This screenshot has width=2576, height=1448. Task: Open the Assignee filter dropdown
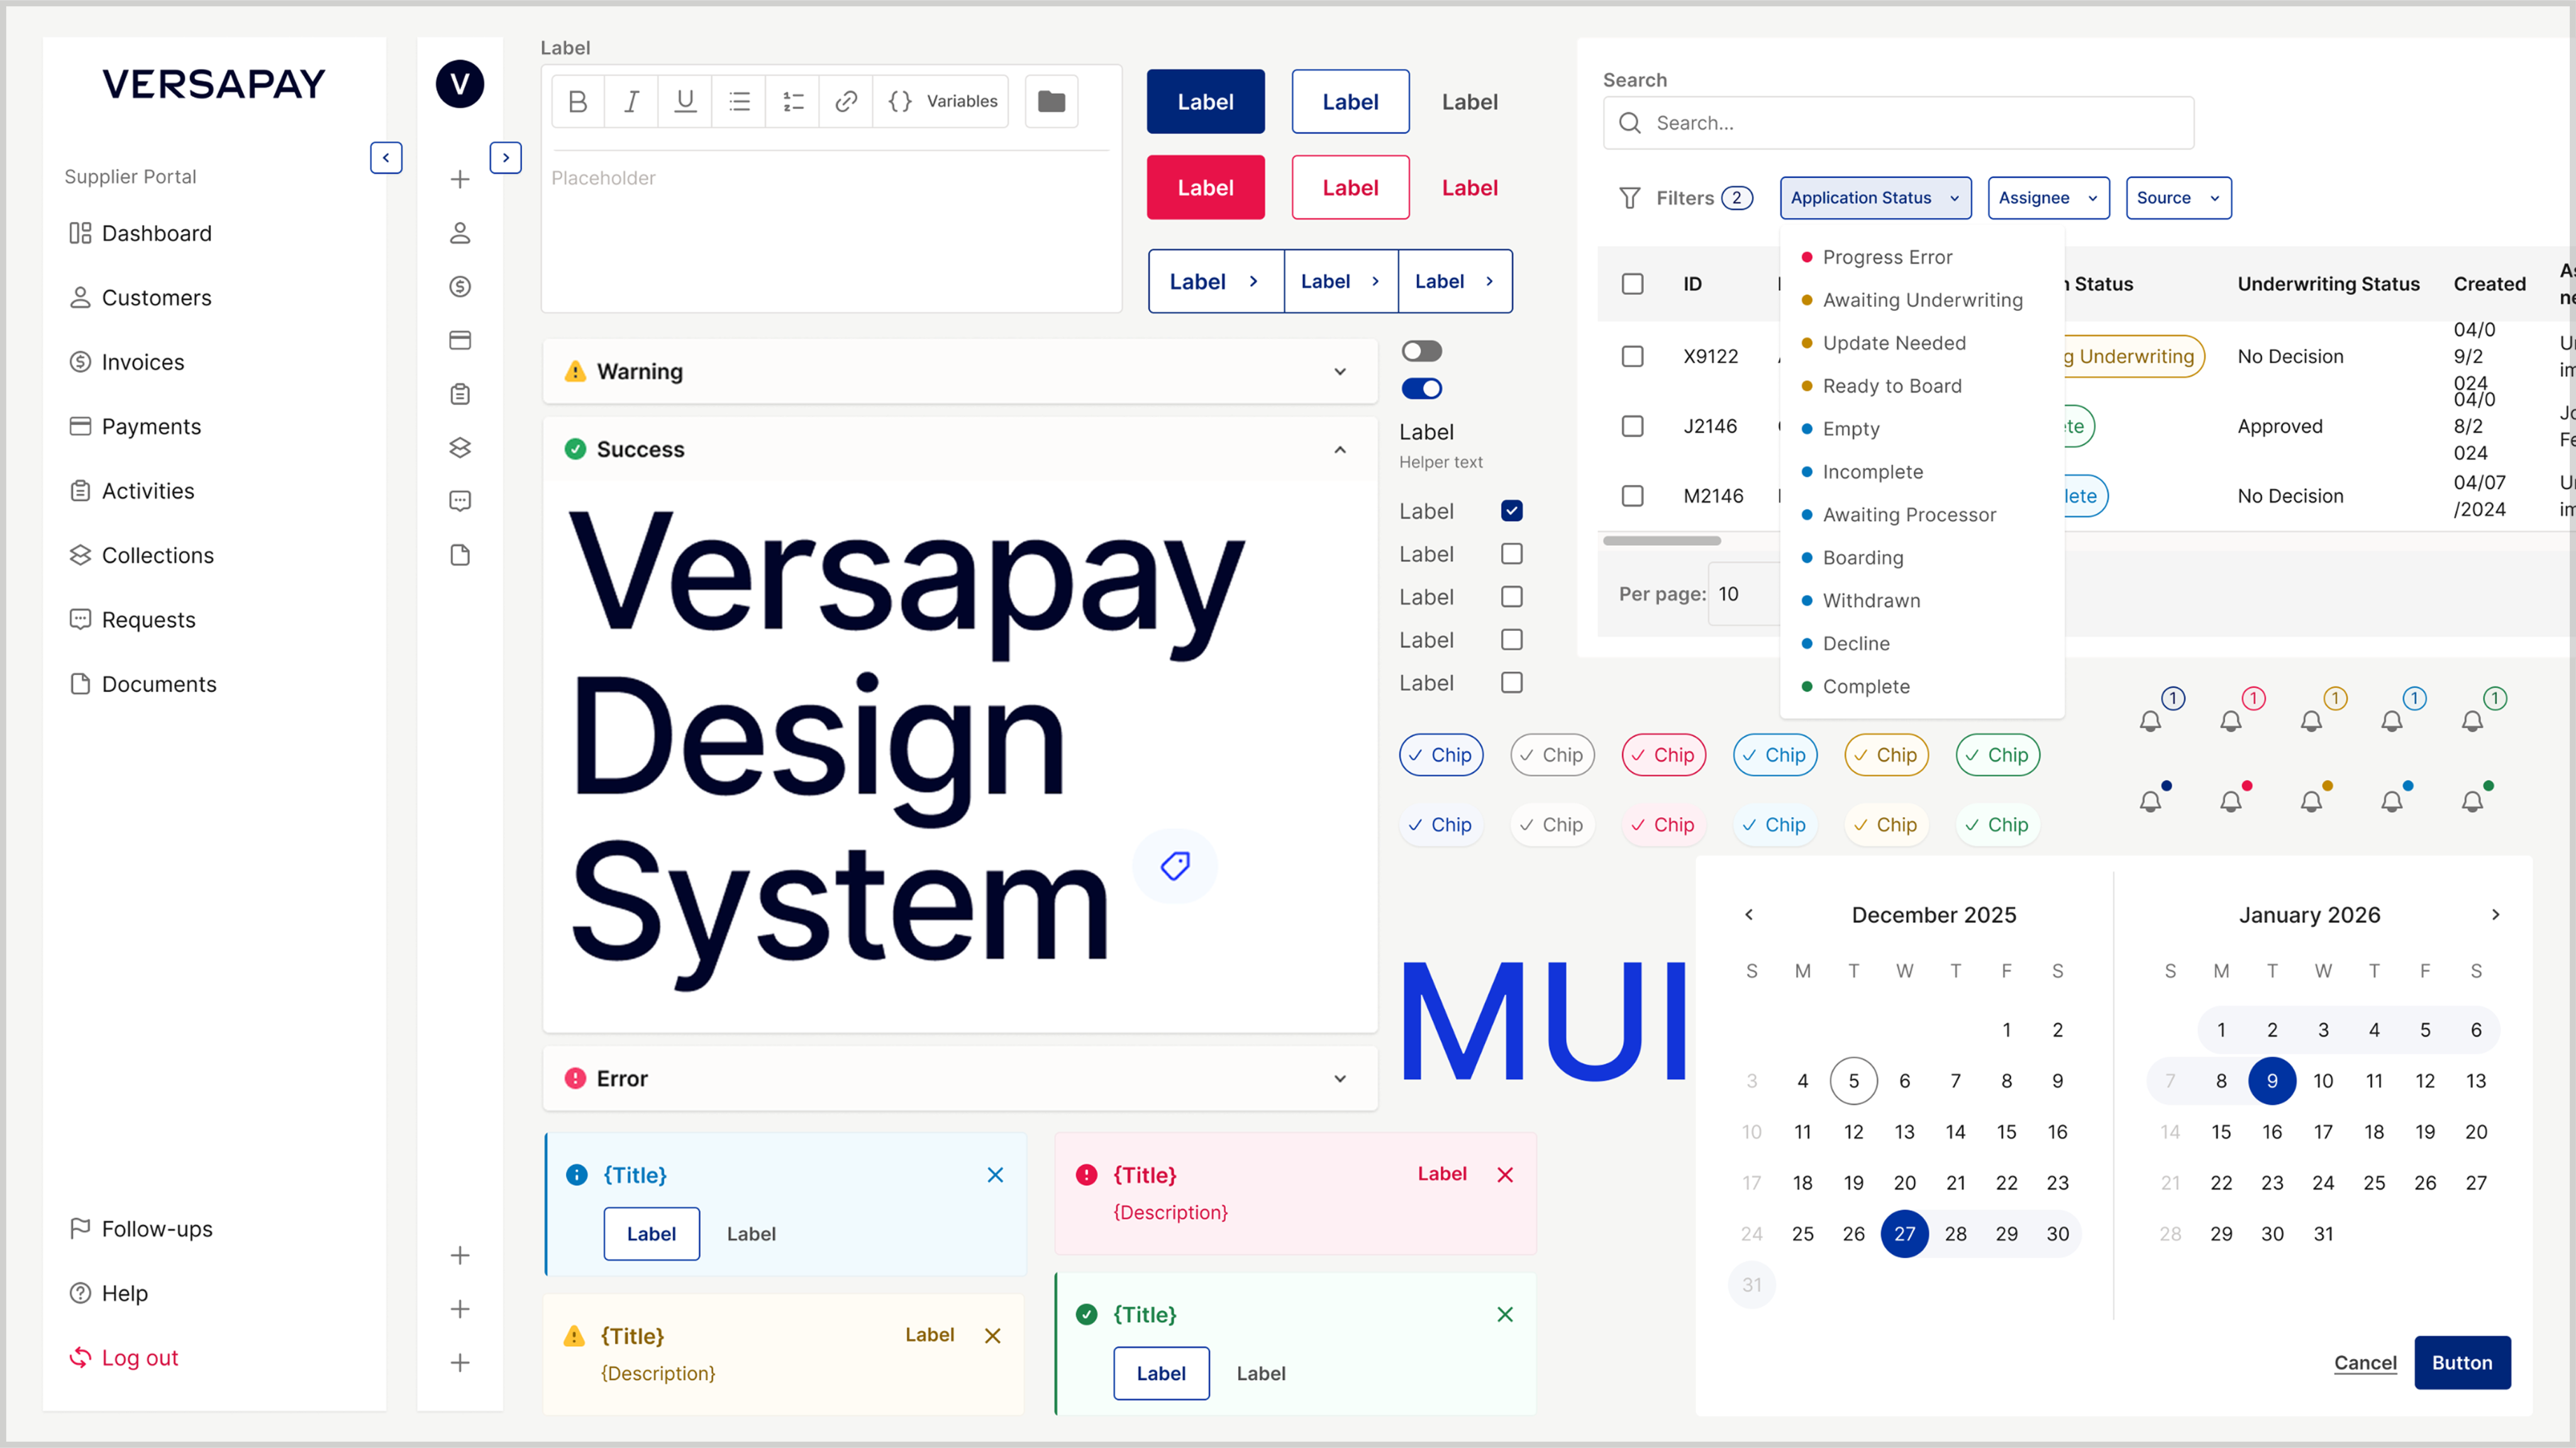click(x=2047, y=198)
